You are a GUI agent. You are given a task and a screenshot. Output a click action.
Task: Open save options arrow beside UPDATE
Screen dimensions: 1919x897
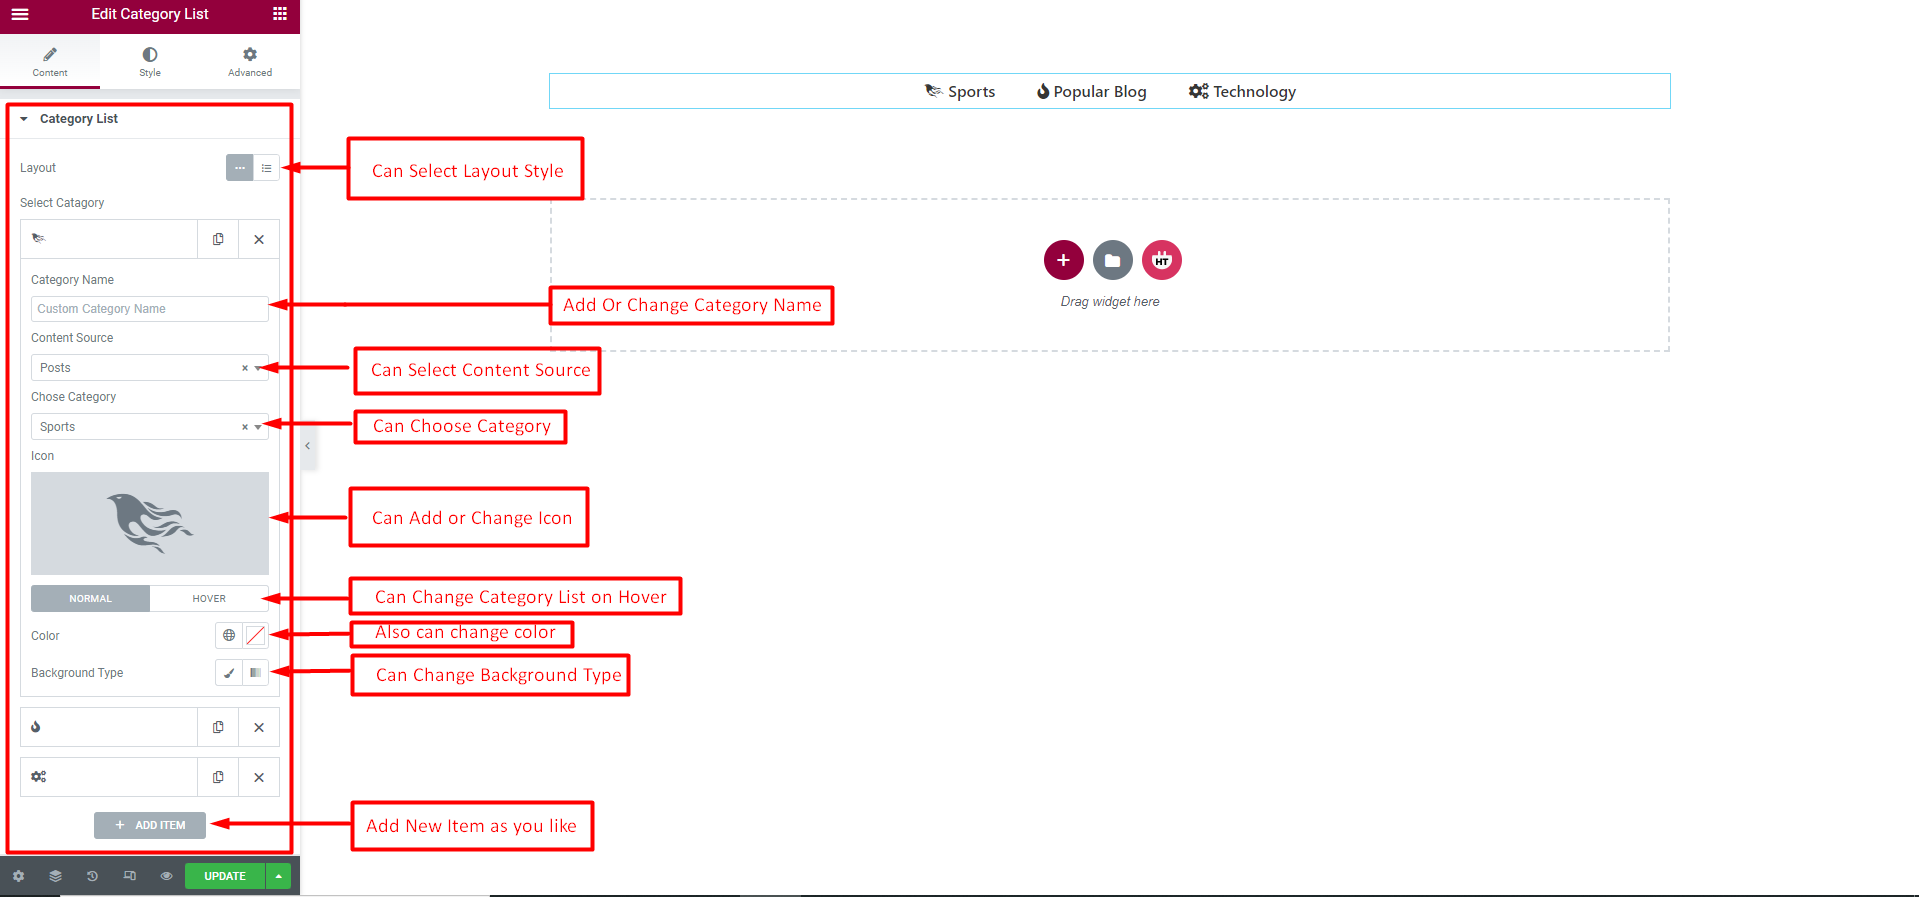point(279,876)
